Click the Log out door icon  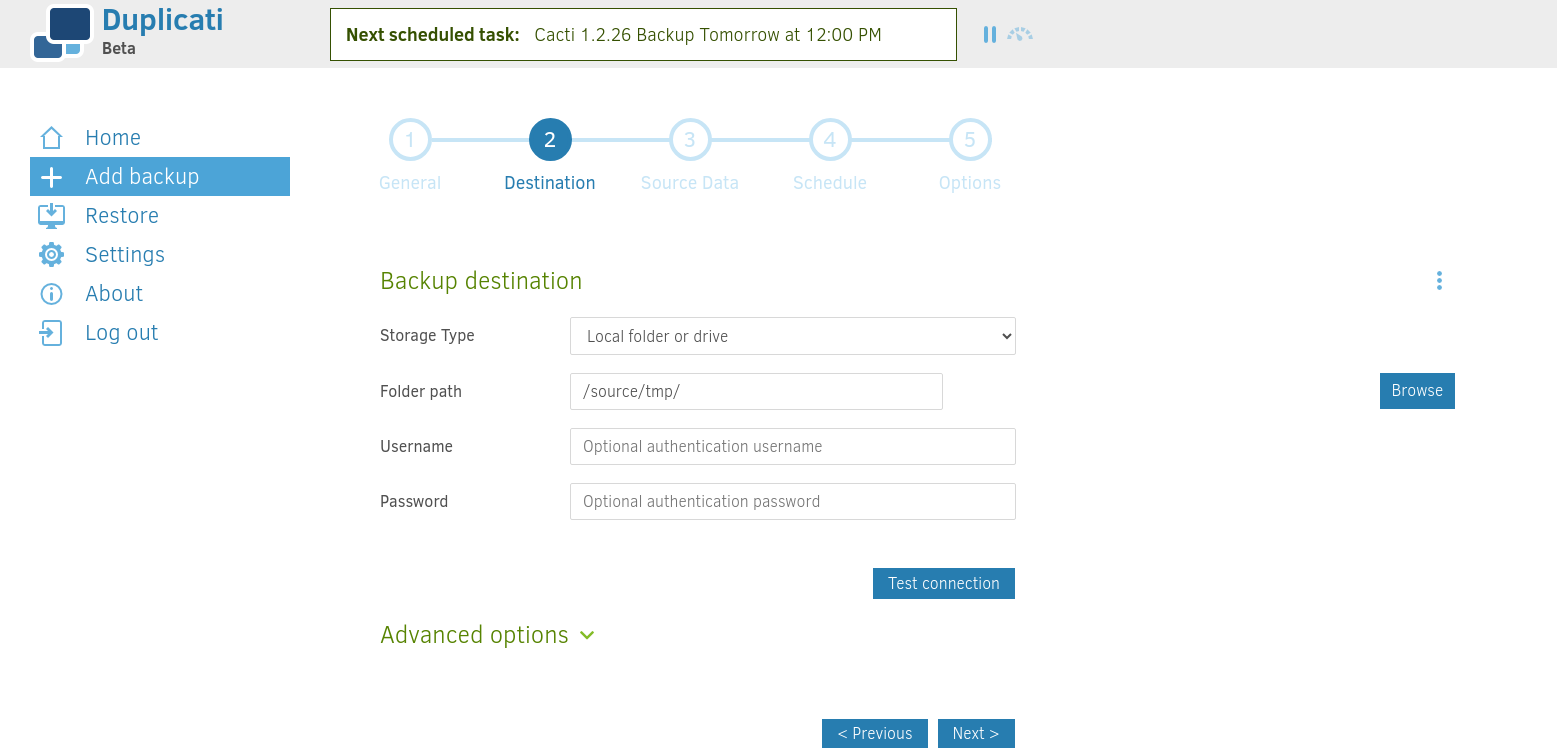point(51,333)
